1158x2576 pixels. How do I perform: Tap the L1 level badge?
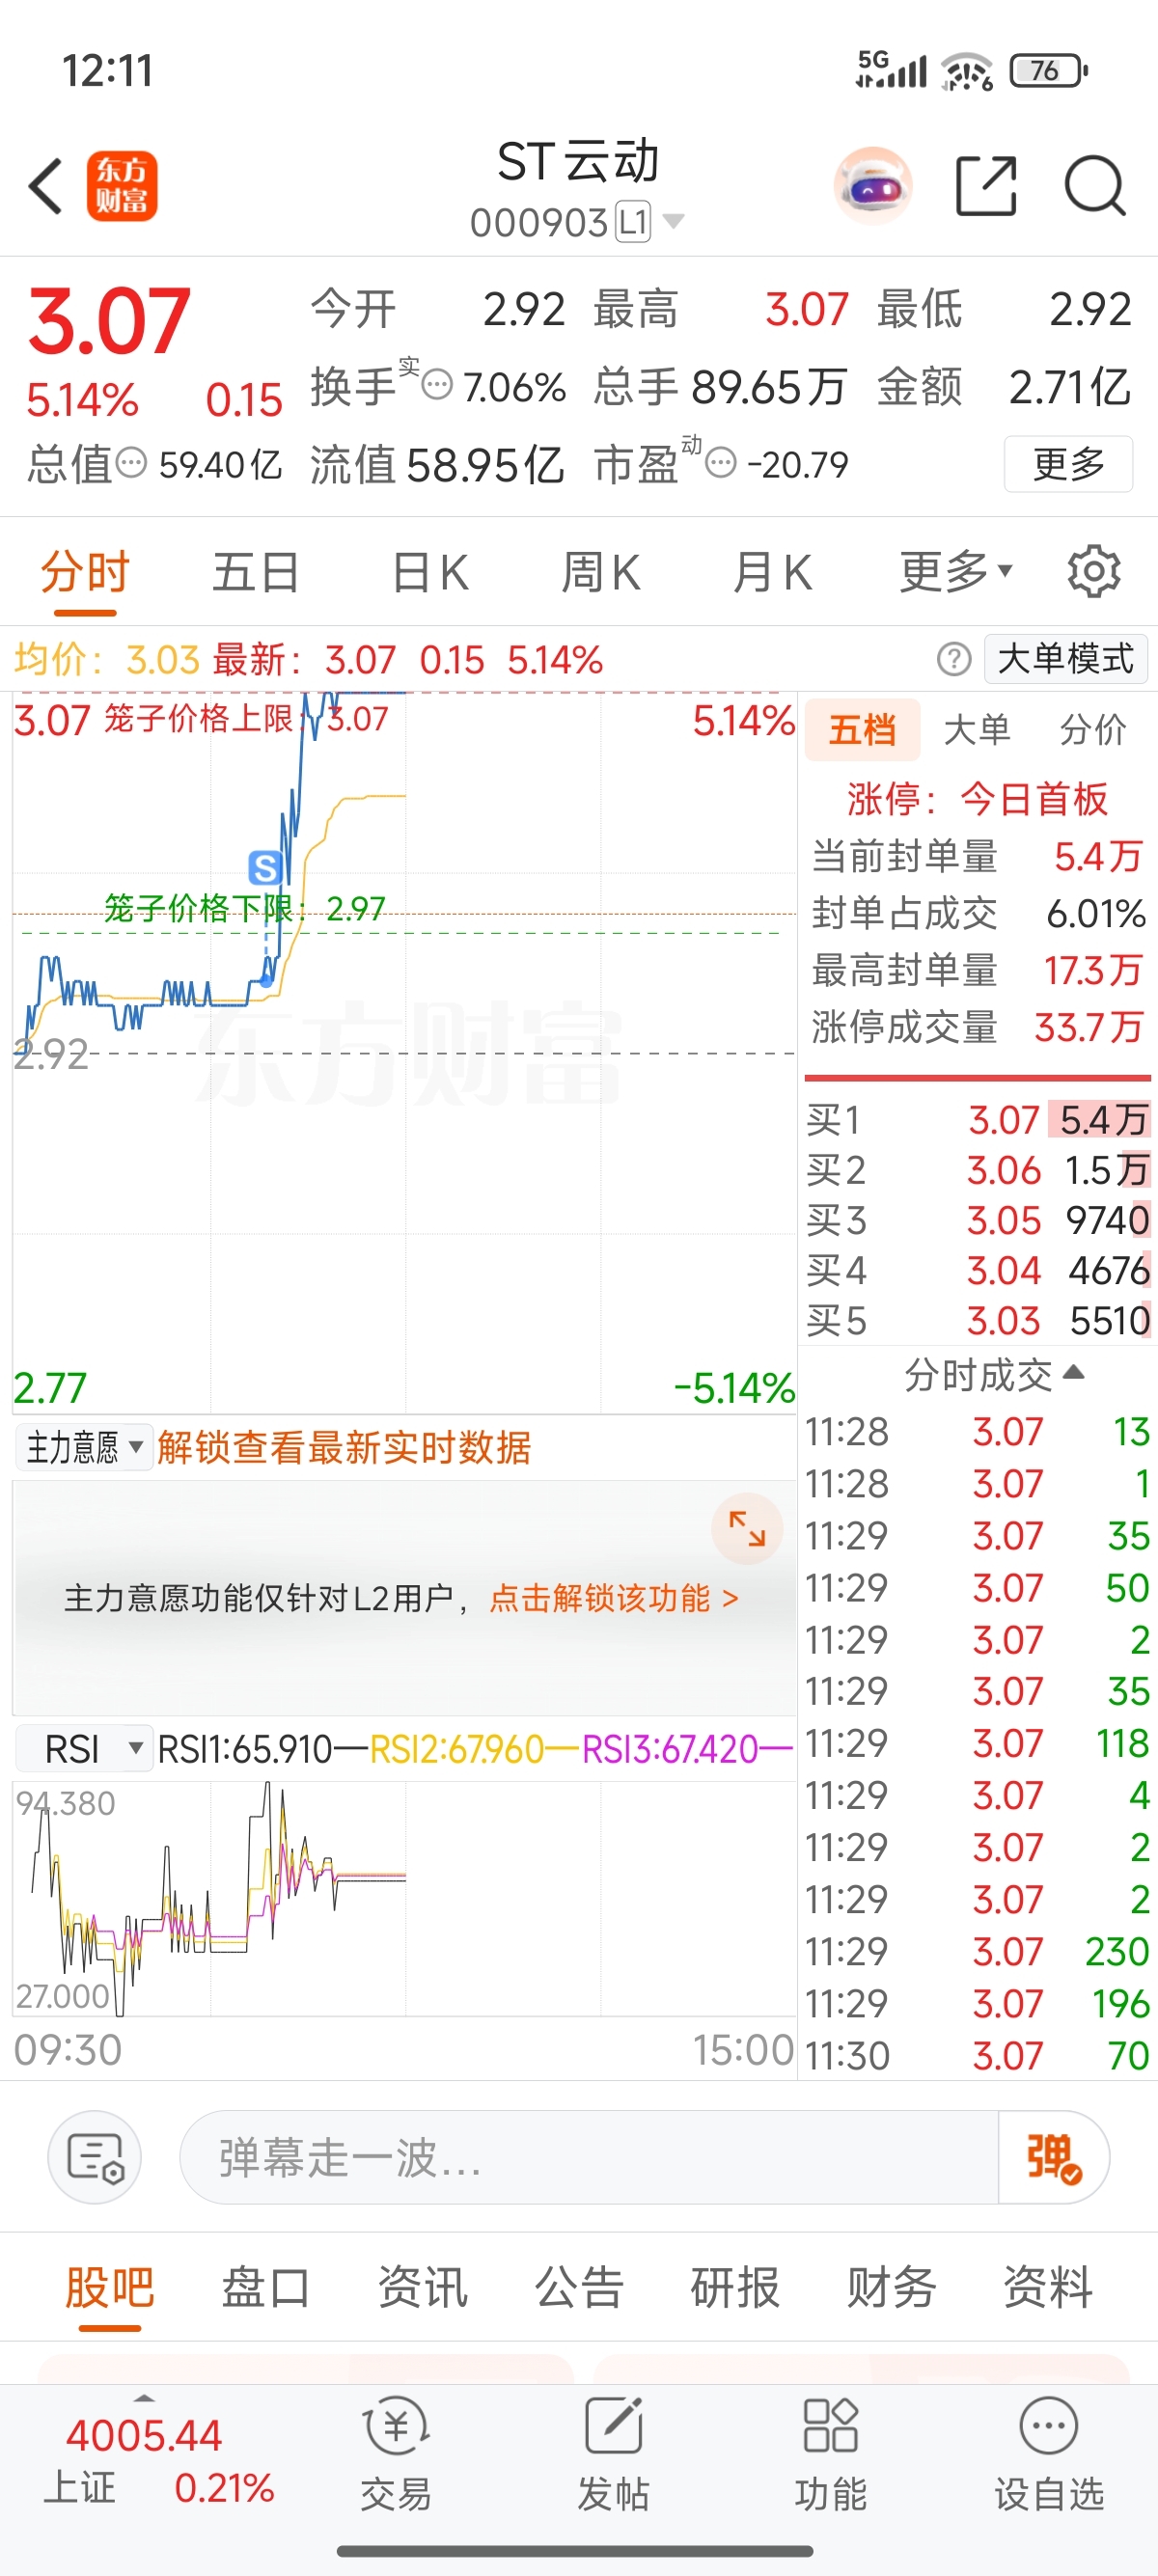632,222
